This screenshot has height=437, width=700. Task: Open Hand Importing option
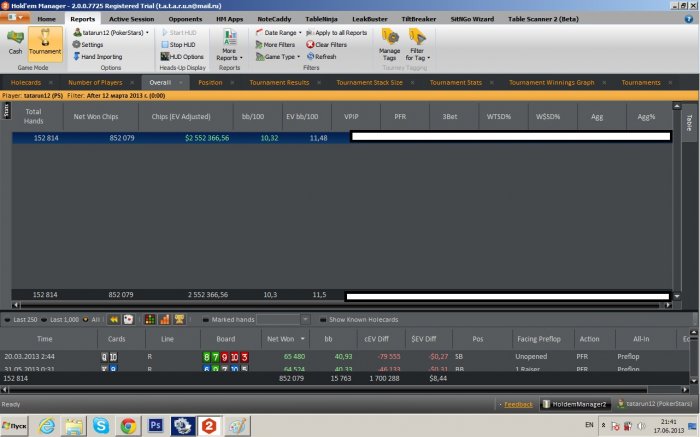click(97, 57)
